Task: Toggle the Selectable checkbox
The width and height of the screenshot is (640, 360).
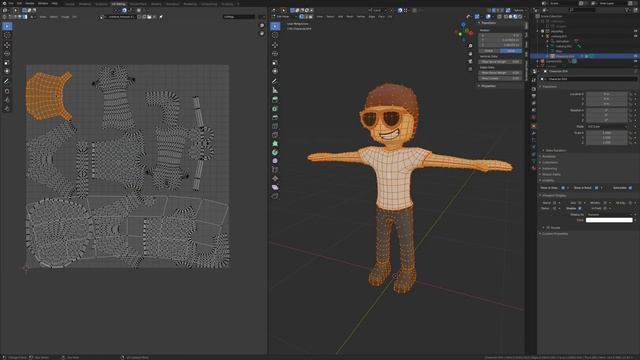Action: point(630,188)
